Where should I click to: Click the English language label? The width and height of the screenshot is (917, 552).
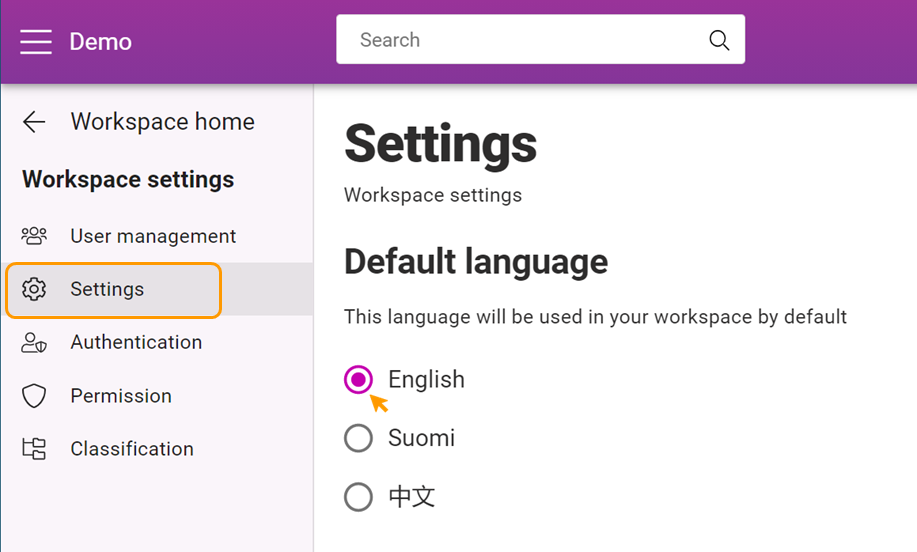[x=426, y=380]
